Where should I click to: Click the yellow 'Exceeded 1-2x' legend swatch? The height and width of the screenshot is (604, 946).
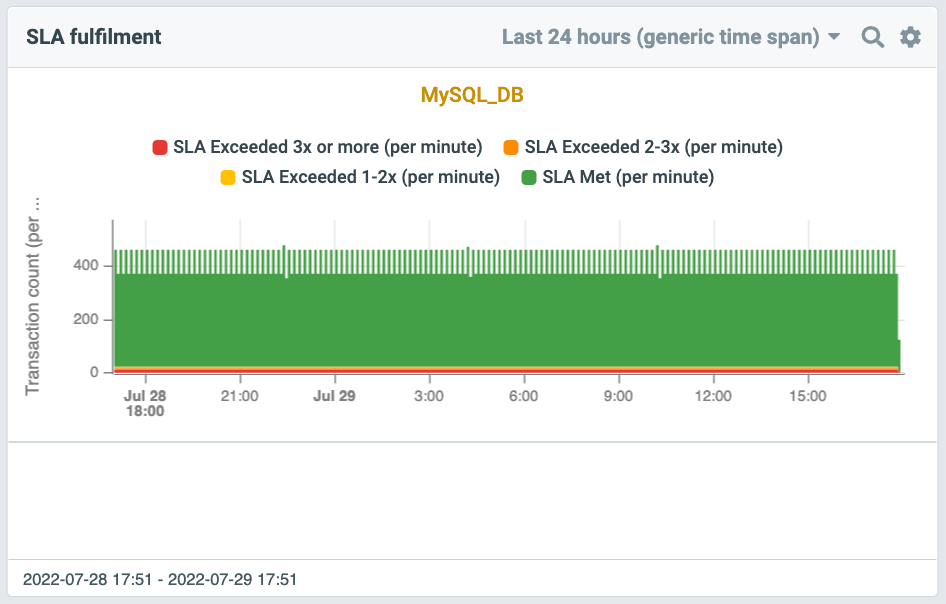(x=228, y=178)
